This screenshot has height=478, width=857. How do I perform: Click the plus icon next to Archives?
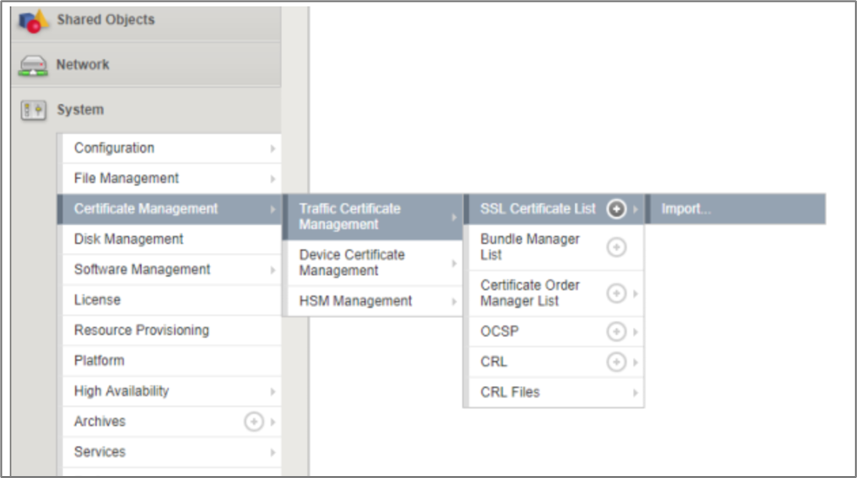(254, 422)
